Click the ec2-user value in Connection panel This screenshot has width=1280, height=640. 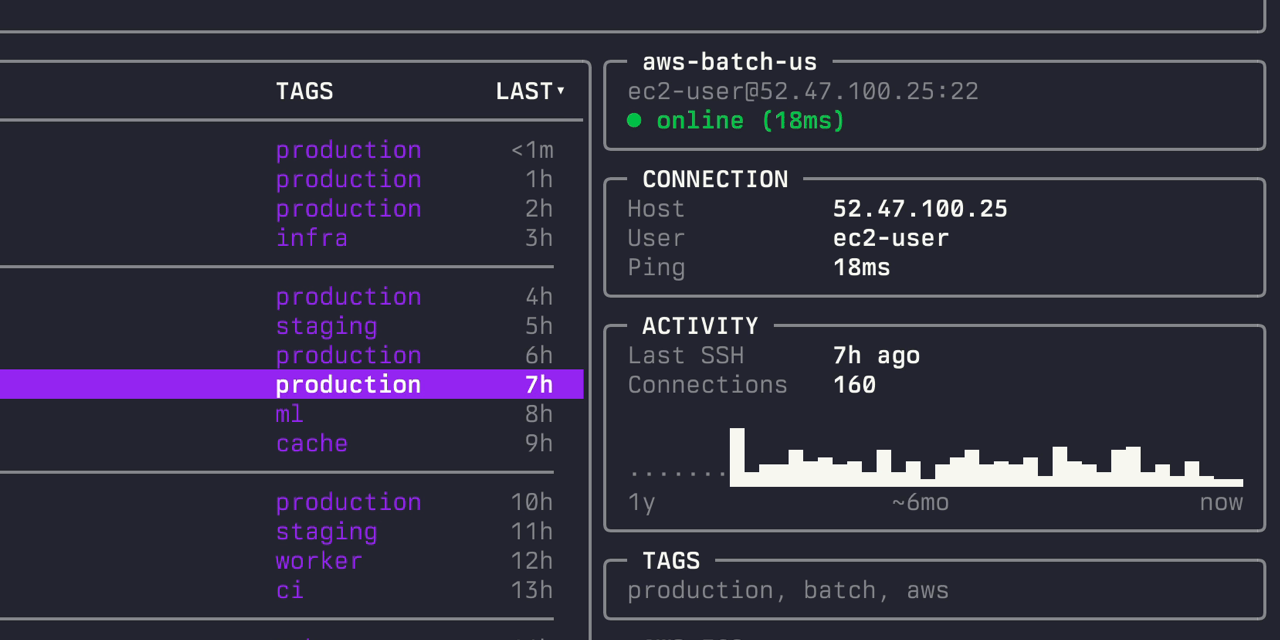(891, 238)
